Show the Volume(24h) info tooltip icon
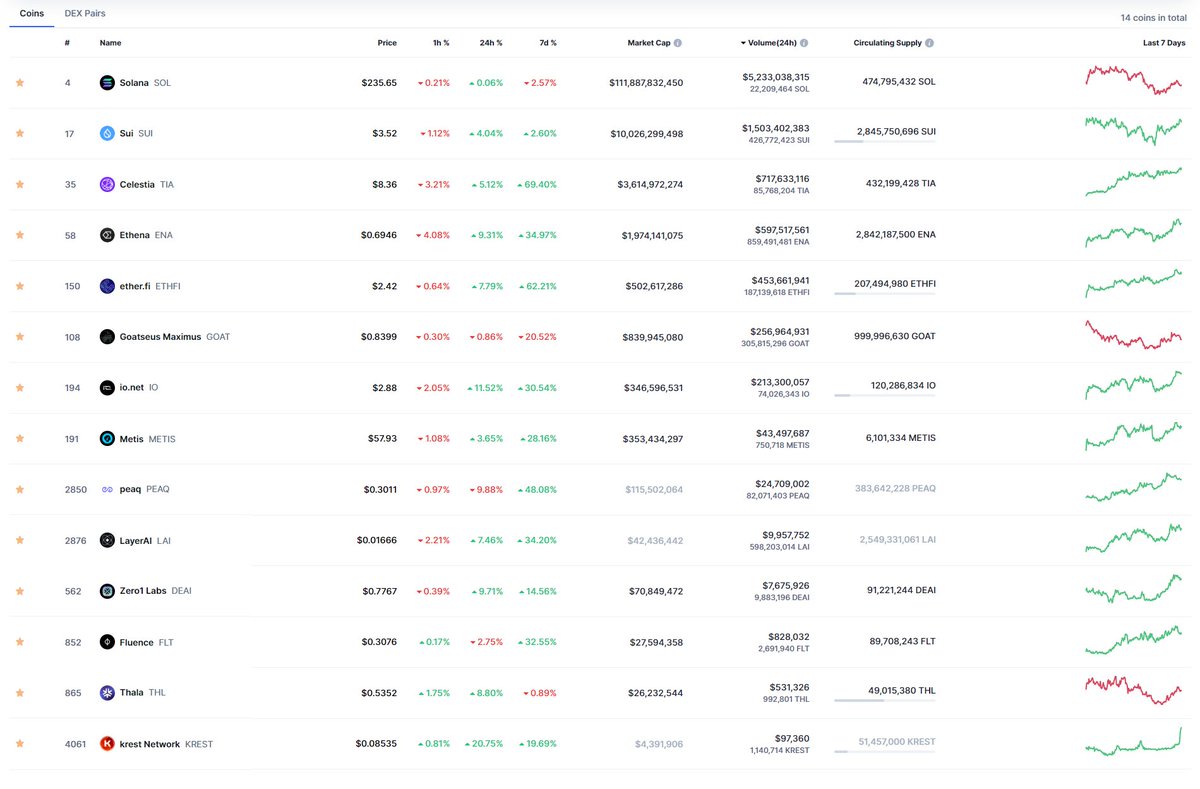The width and height of the screenshot is (1200, 789). tap(805, 43)
